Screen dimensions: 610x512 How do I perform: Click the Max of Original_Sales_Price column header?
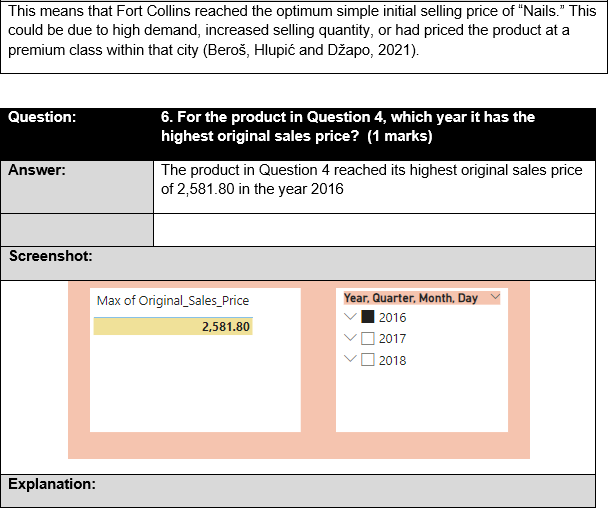coord(173,301)
